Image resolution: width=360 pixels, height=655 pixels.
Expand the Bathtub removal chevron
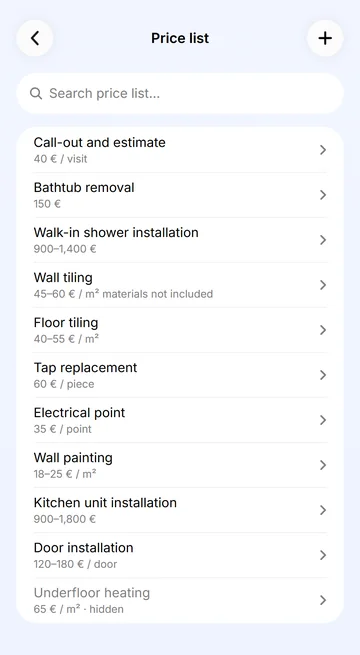click(x=323, y=195)
